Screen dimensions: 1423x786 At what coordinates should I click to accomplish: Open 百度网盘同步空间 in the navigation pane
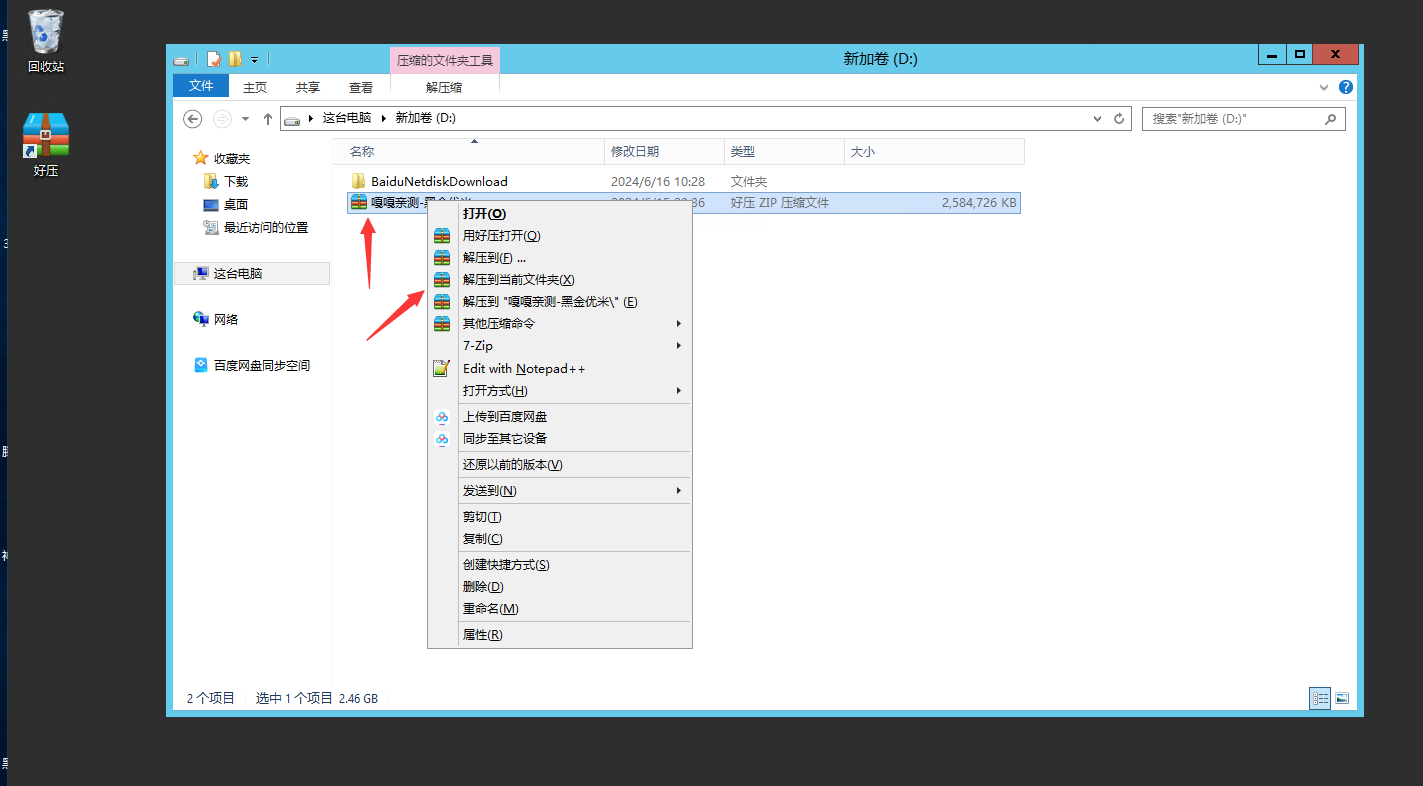[252, 365]
